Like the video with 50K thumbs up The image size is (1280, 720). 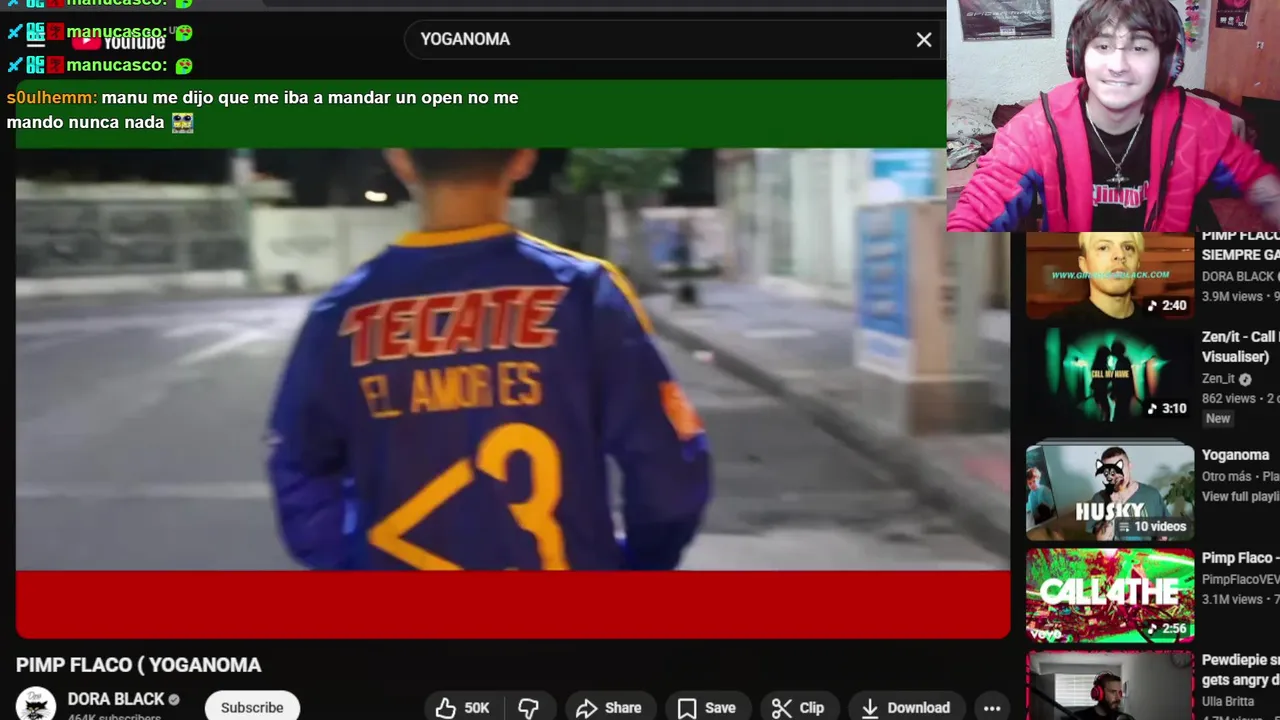click(463, 707)
